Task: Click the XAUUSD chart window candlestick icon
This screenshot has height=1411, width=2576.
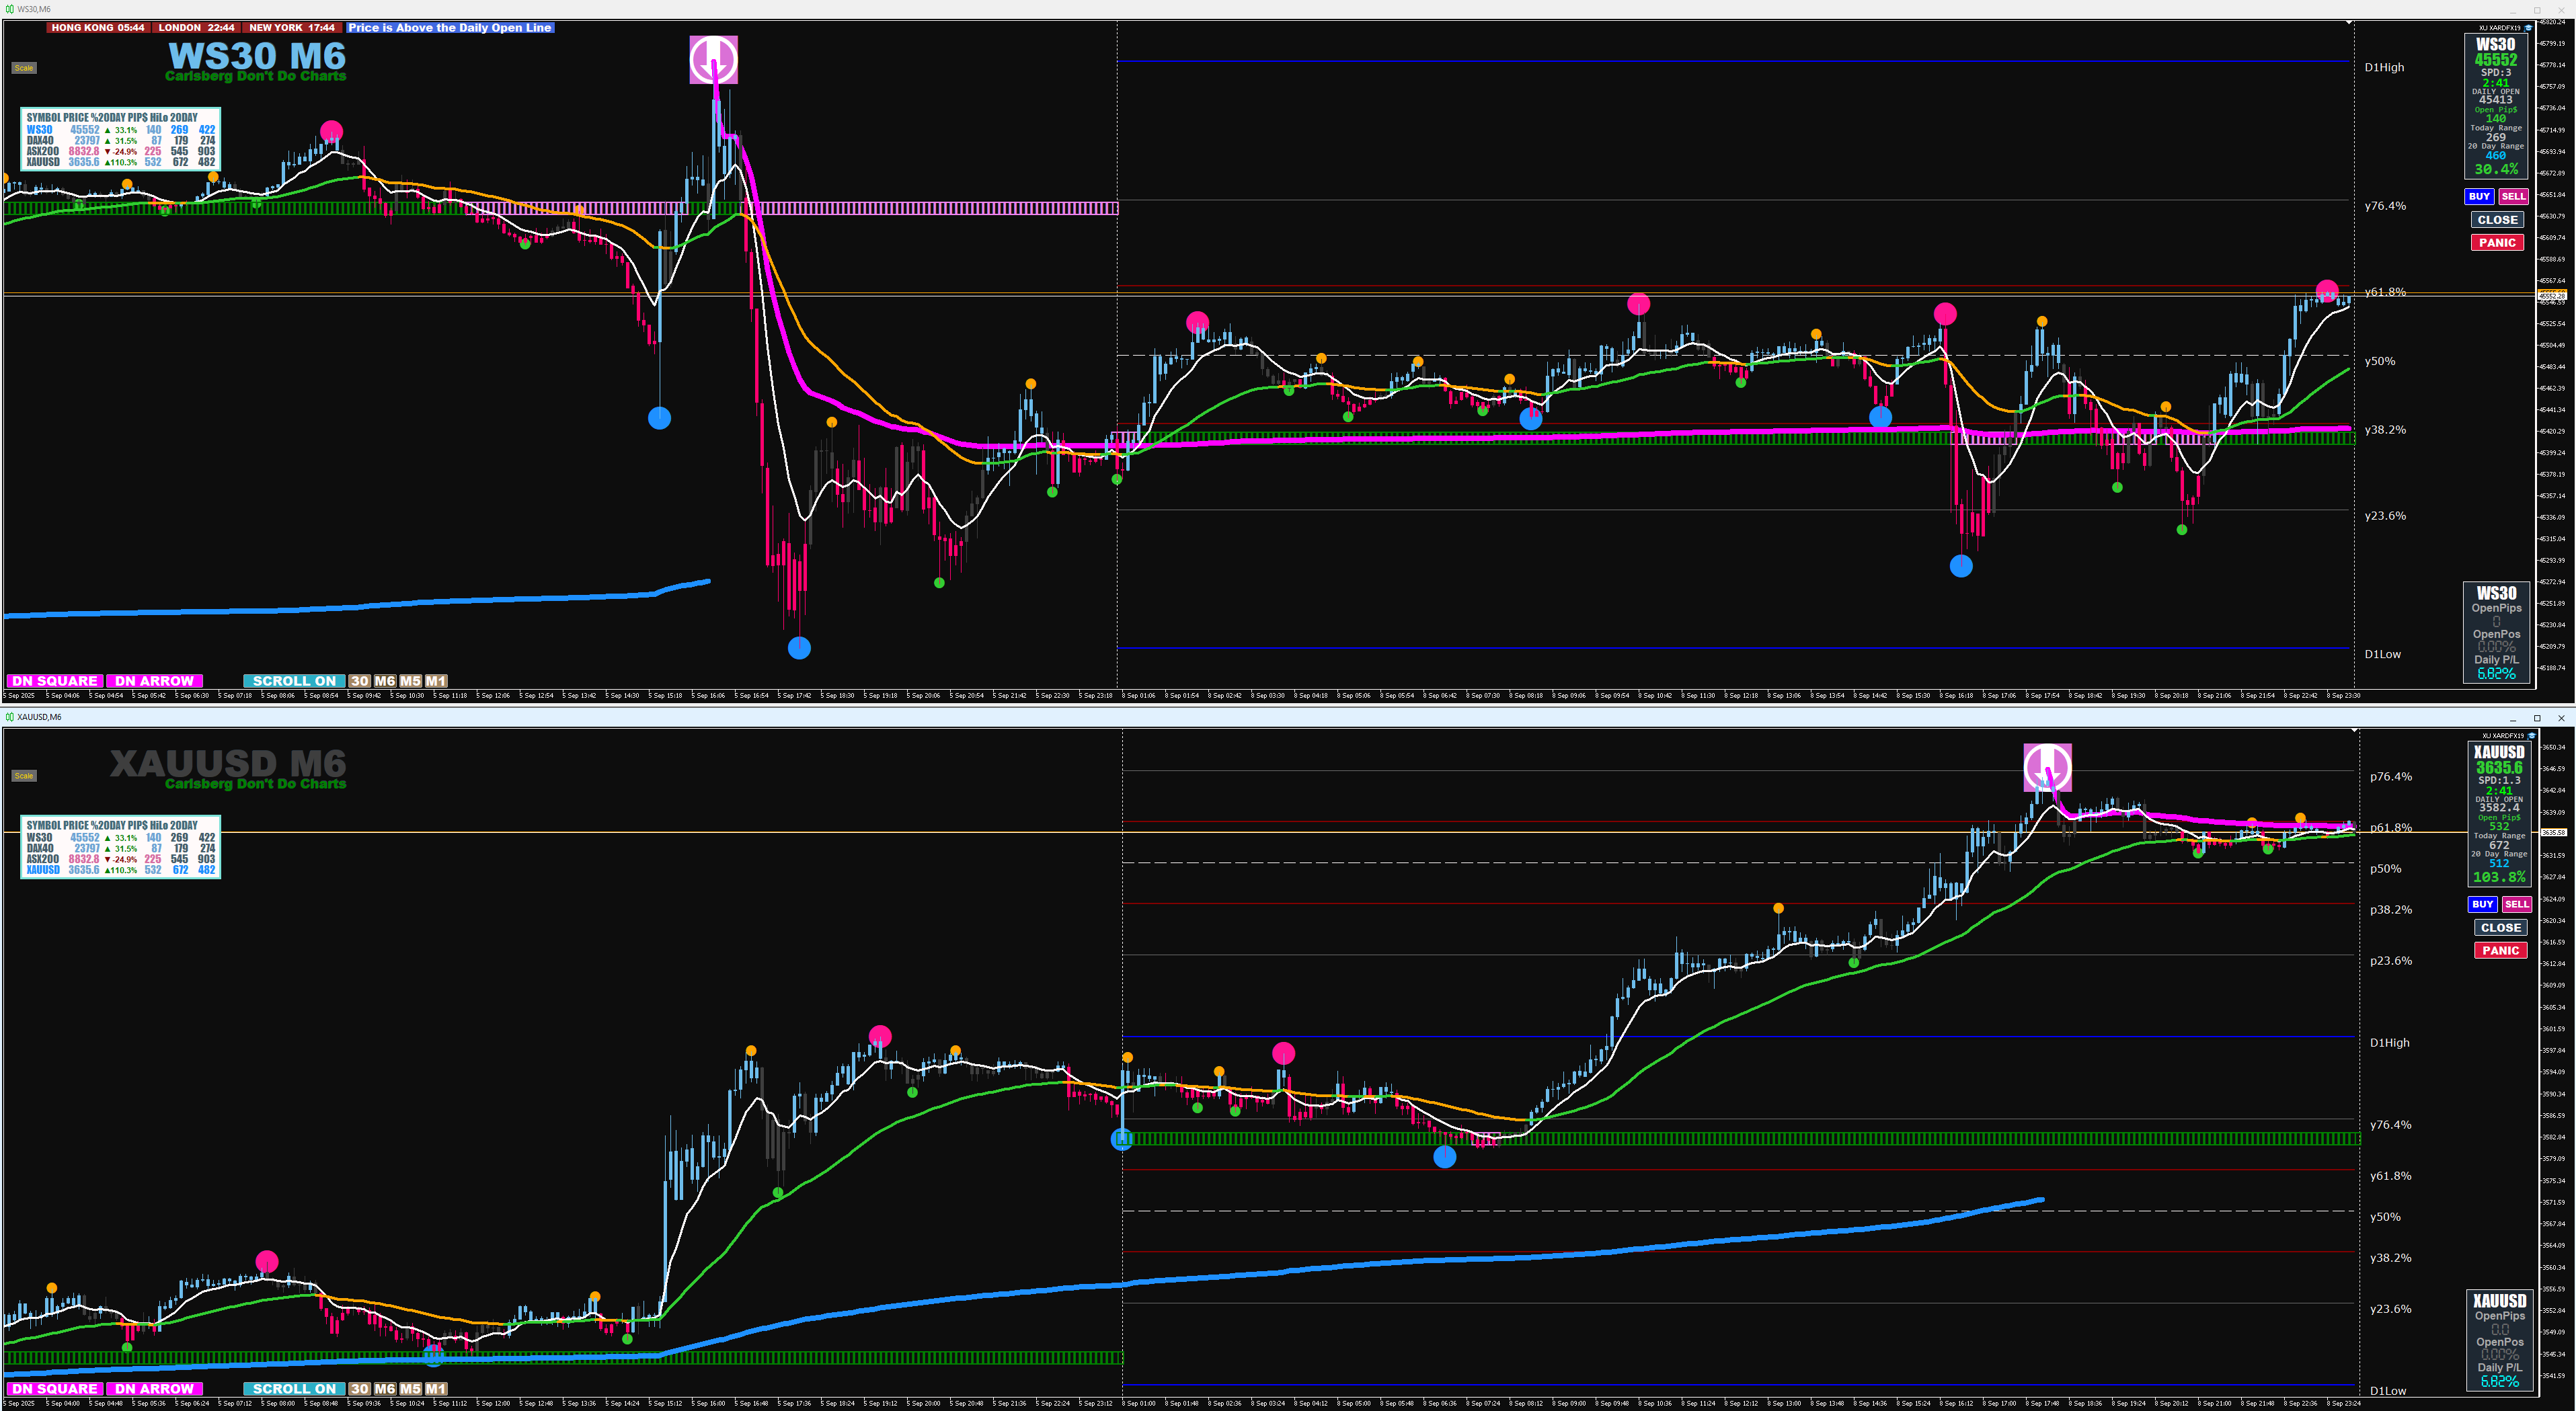Action: pos(9,717)
